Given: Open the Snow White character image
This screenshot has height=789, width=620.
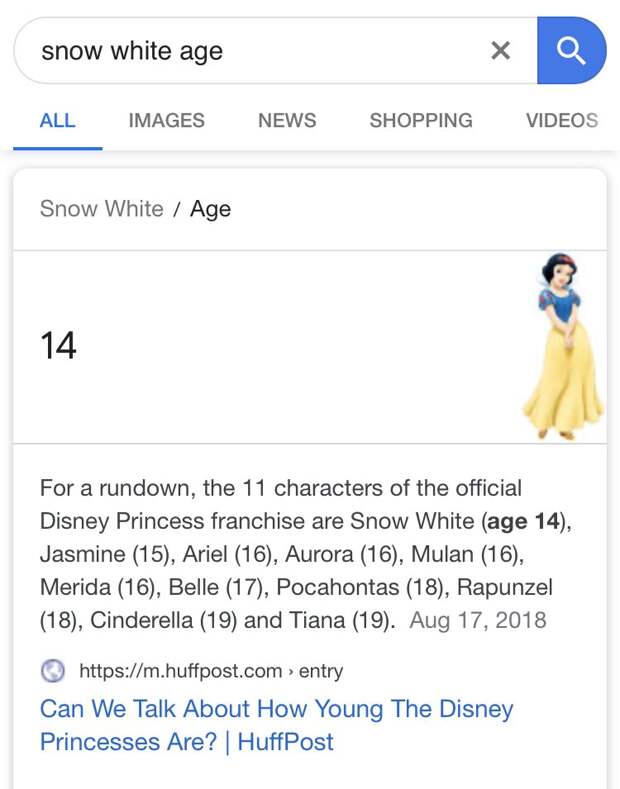Looking at the screenshot, I should tap(563, 346).
